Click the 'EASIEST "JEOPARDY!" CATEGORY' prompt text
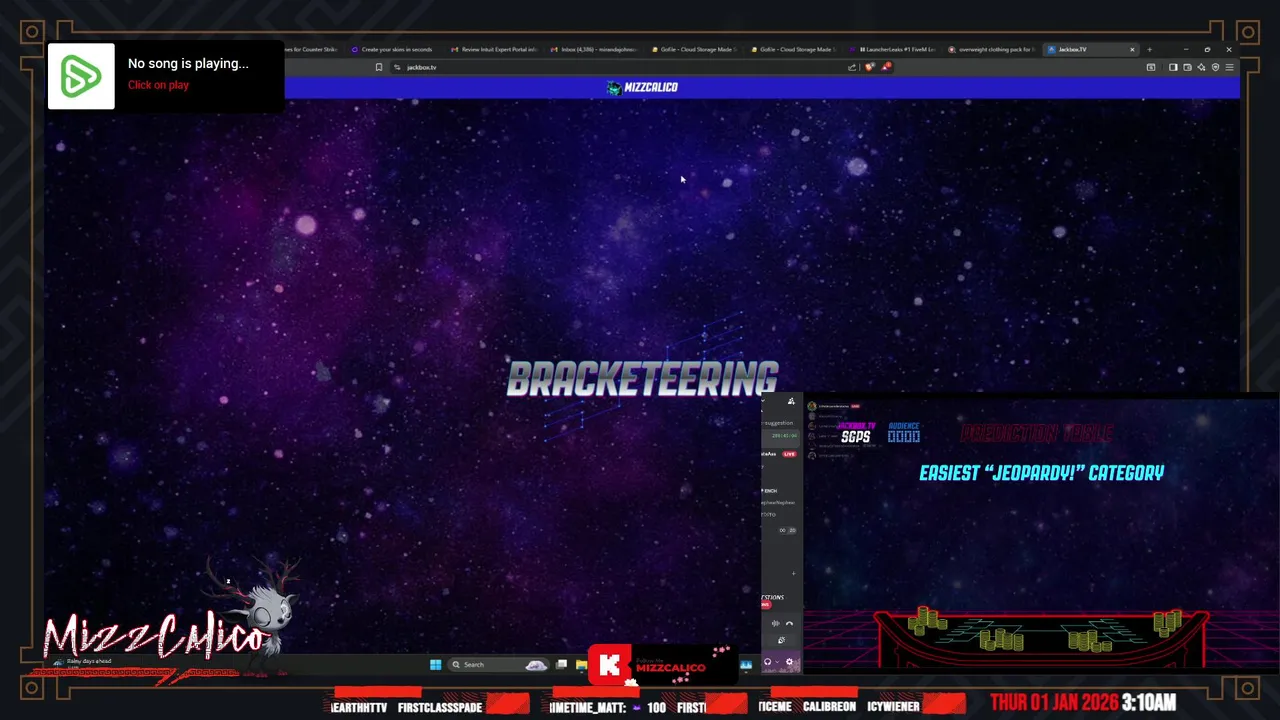Image resolution: width=1280 pixels, height=720 pixels. [1041, 473]
